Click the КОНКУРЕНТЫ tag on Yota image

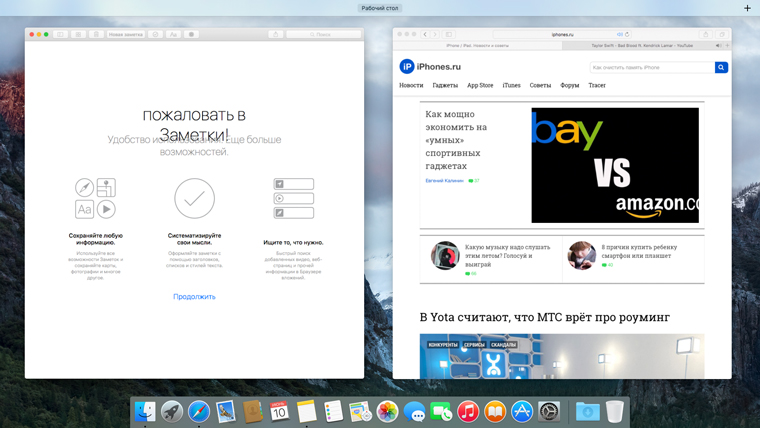[x=443, y=345]
